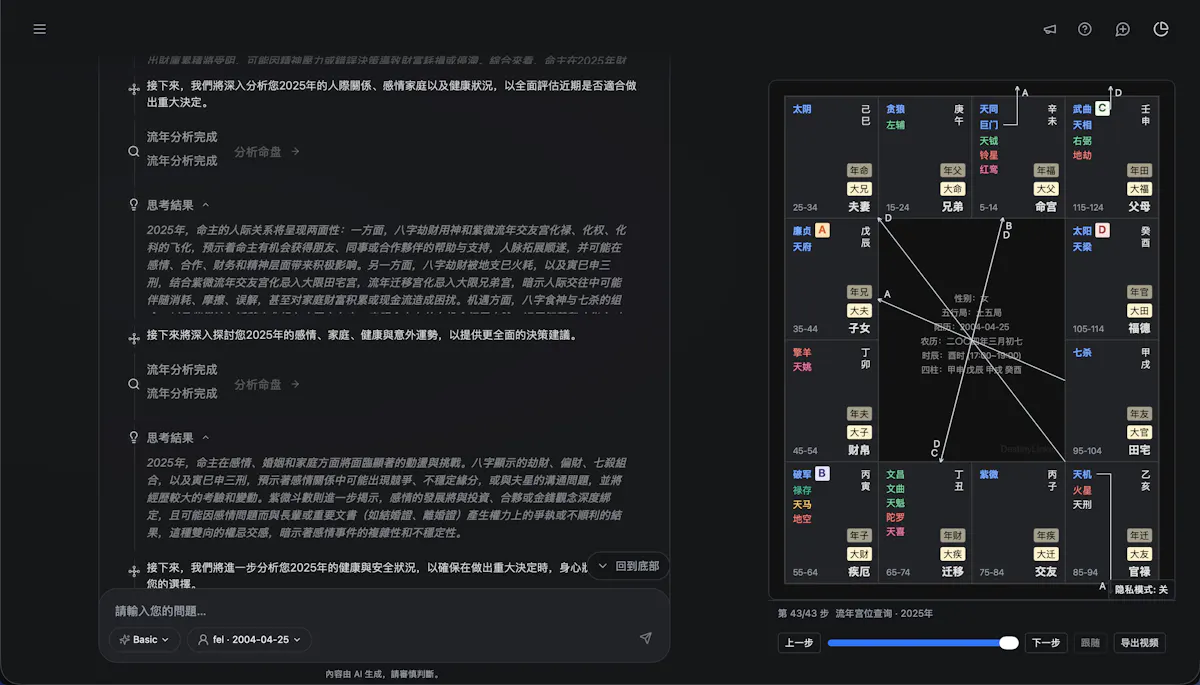1200x685 pixels.
Task: Open the Basic model dropdown
Action: 145,639
